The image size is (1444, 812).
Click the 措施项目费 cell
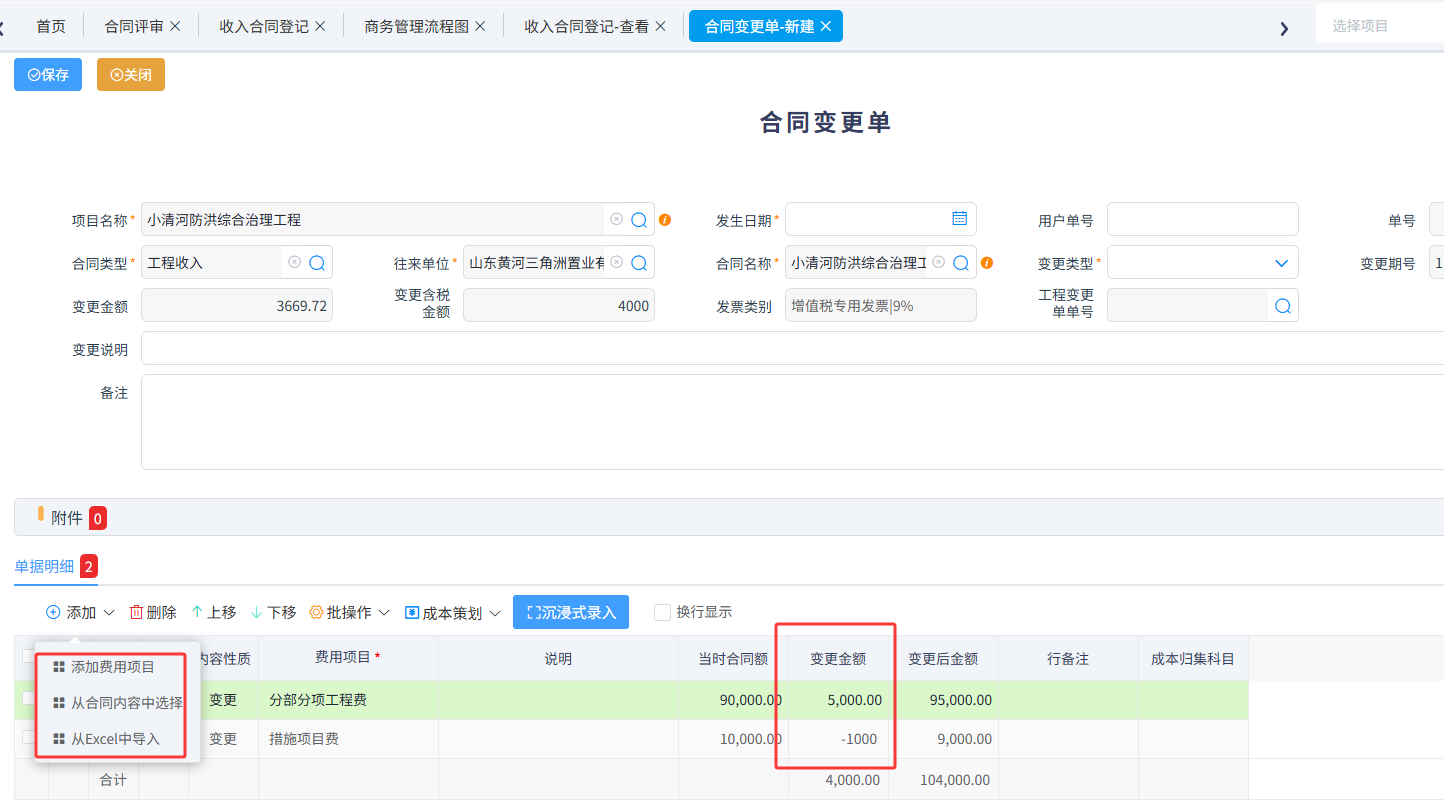(x=349, y=739)
